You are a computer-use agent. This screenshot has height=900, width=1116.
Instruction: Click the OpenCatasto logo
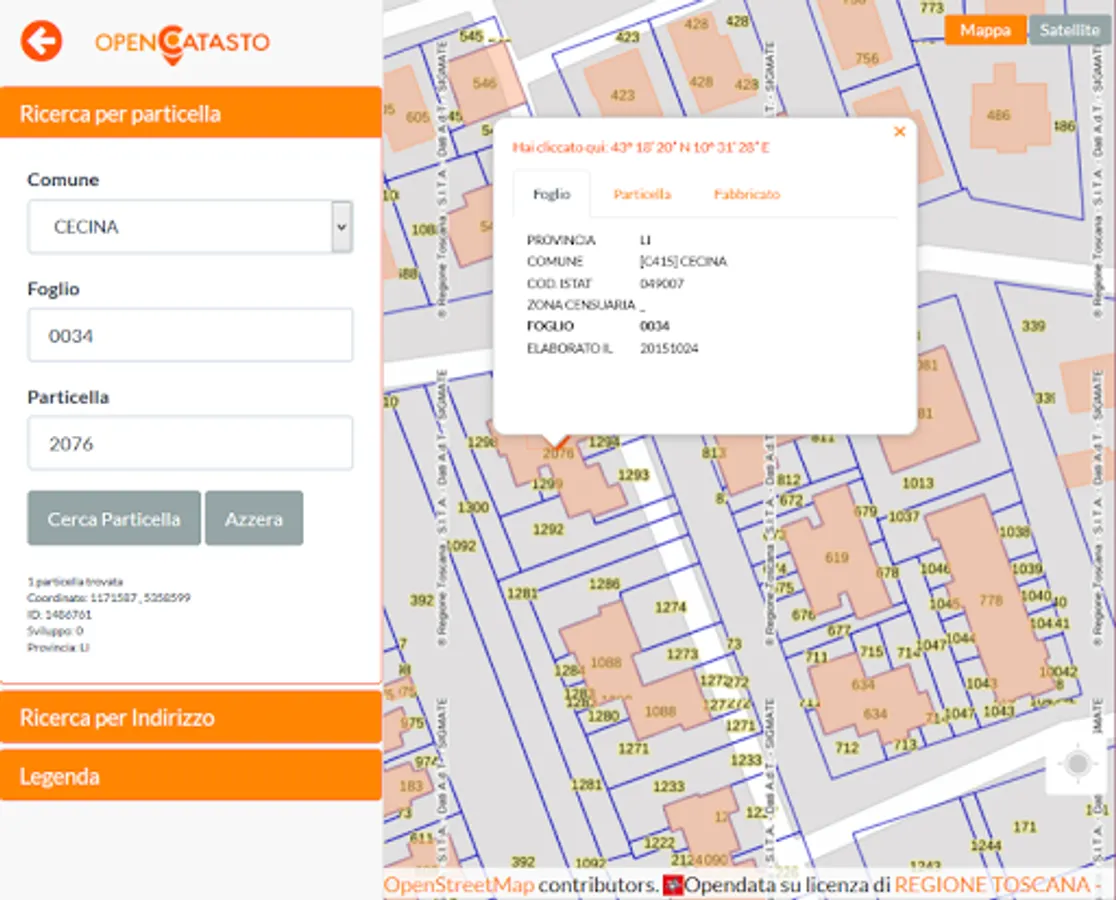(x=182, y=43)
